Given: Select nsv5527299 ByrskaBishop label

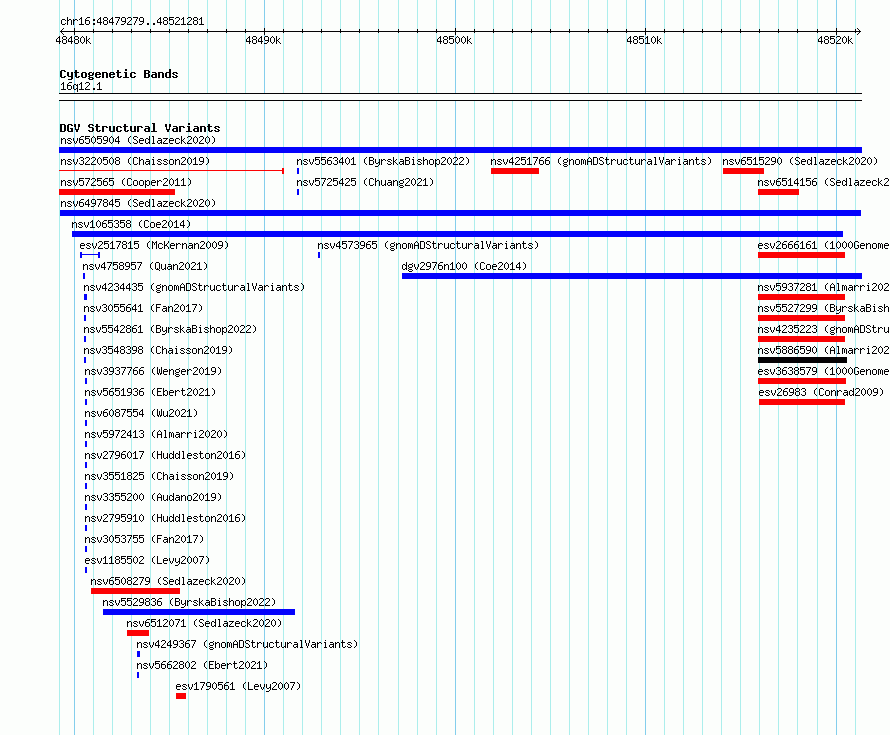Looking at the screenshot, I should [x=823, y=308].
